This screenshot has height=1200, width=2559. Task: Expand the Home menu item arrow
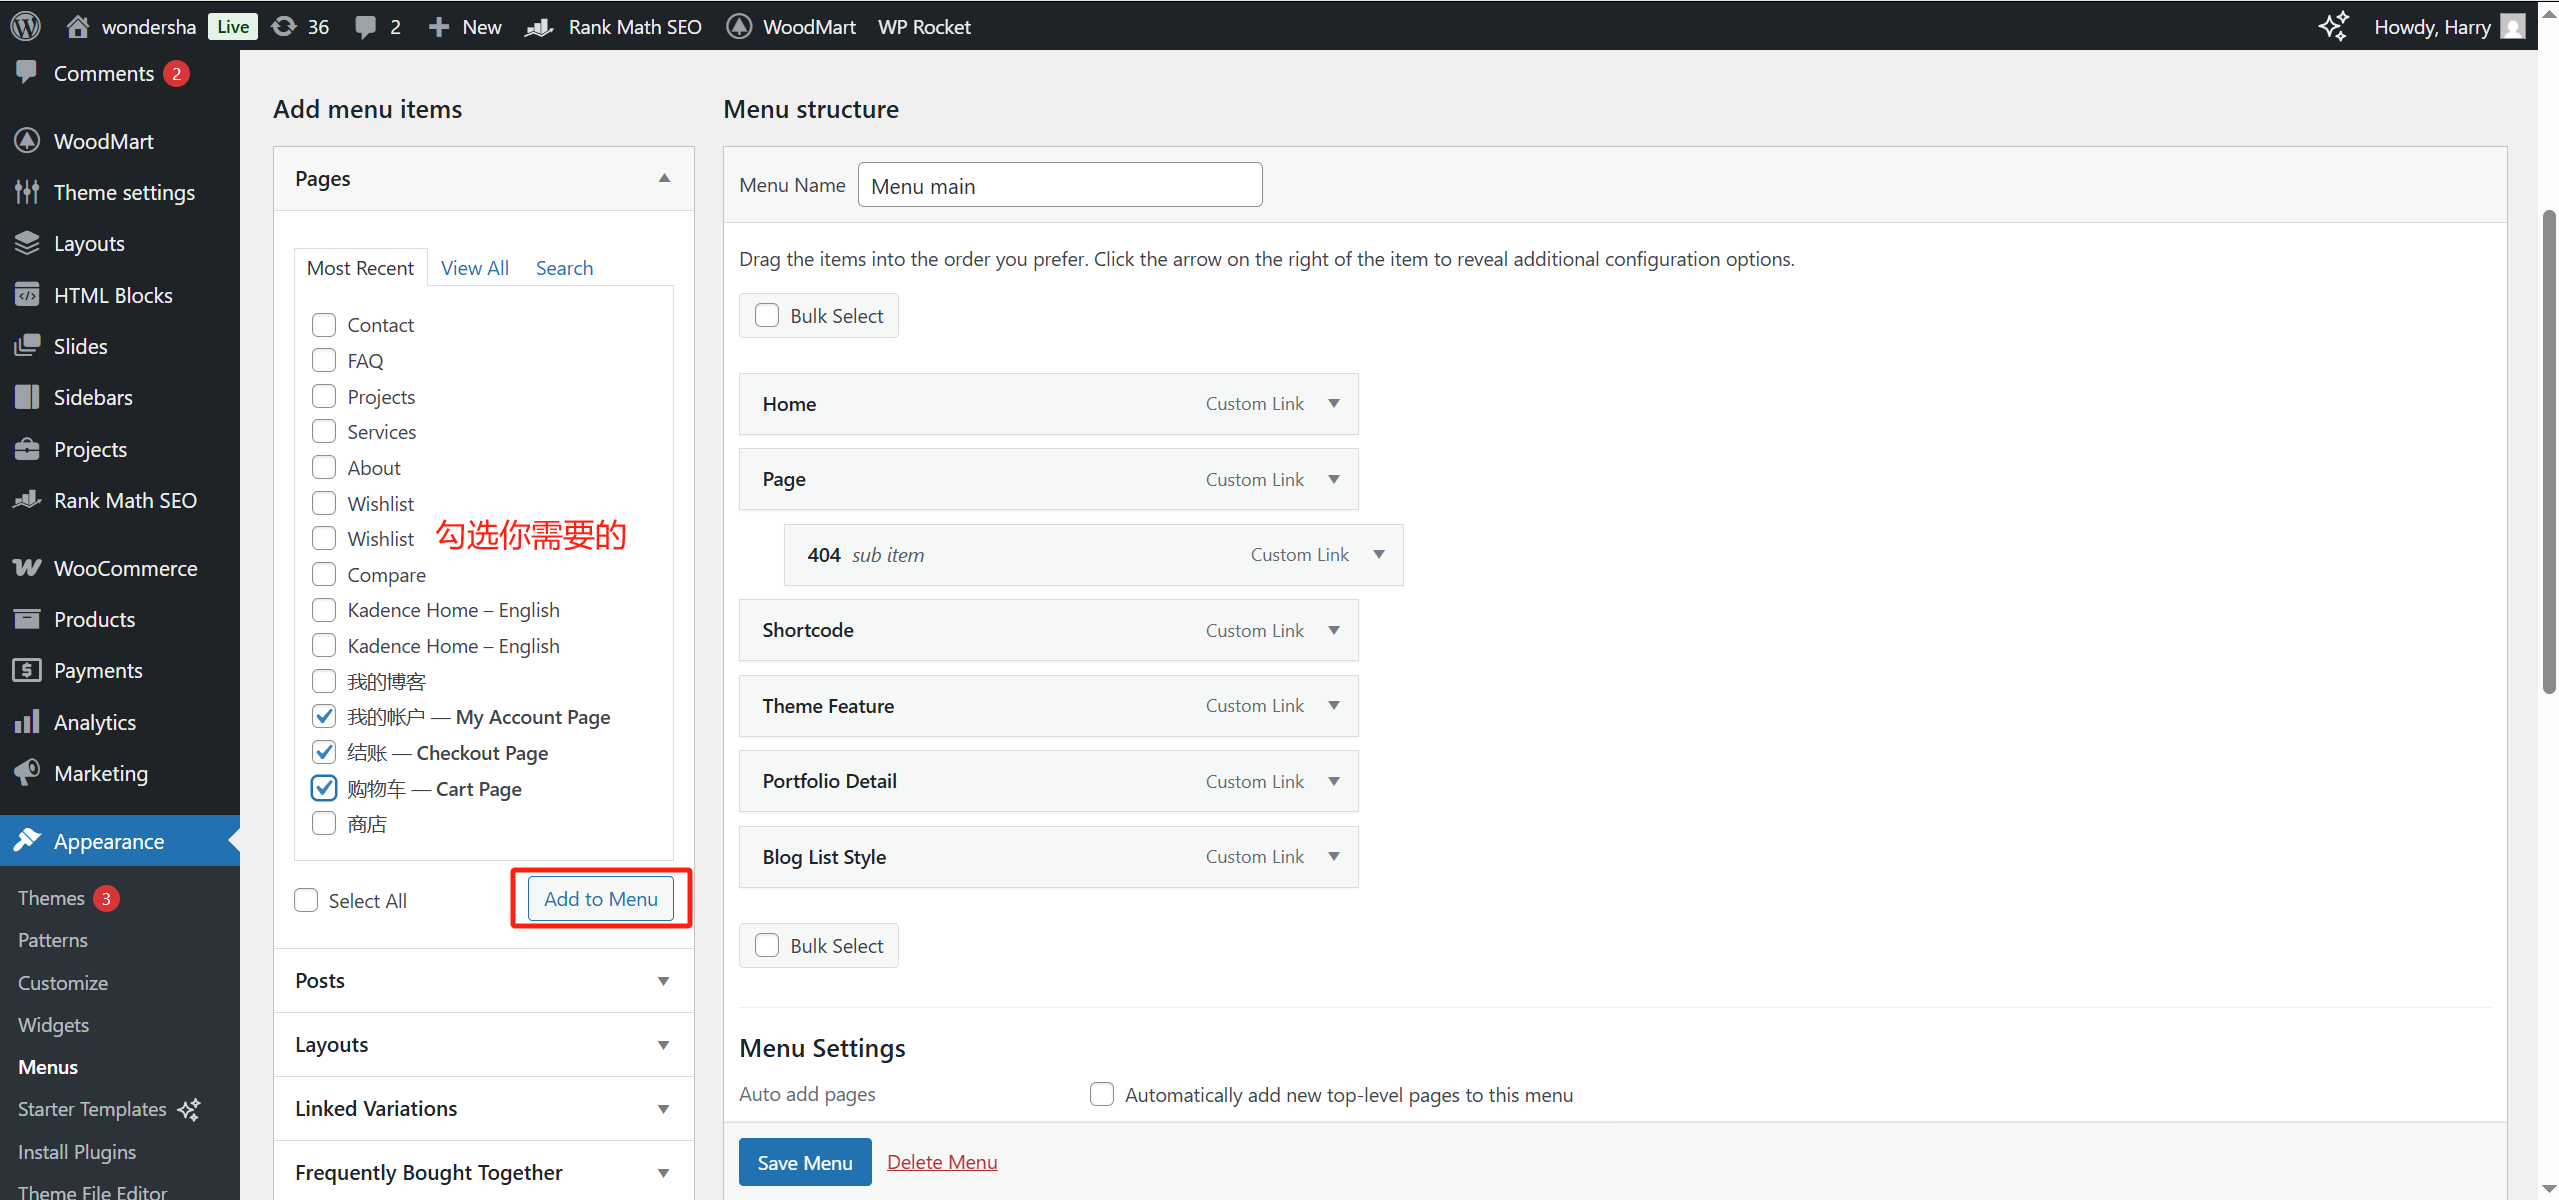click(x=1334, y=404)
